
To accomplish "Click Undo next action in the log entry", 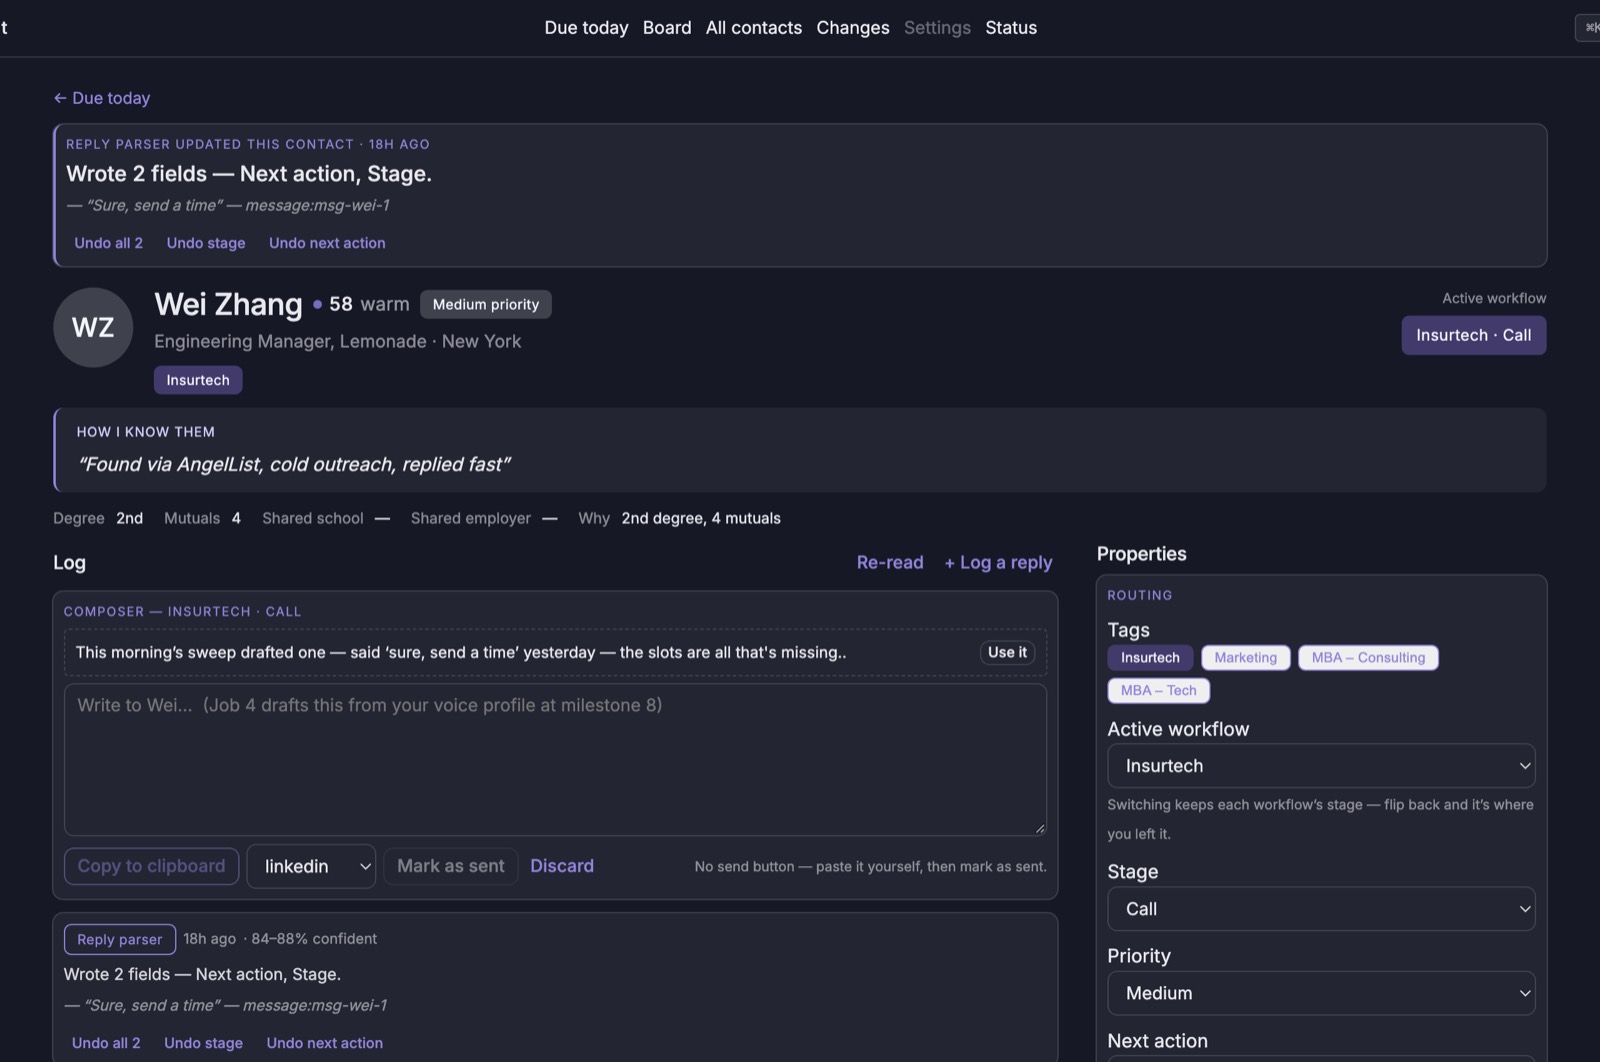I will [324, 1043].
